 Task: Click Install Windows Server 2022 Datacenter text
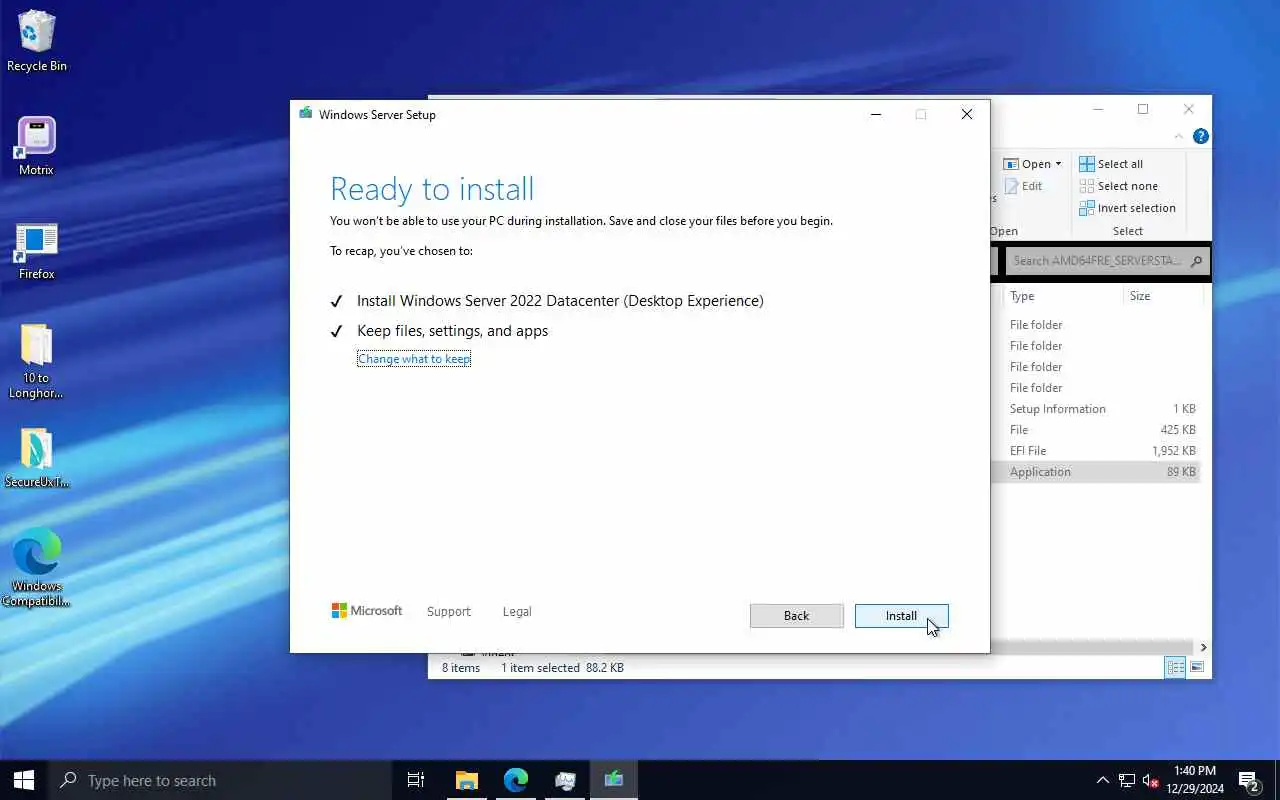point(560,301)
